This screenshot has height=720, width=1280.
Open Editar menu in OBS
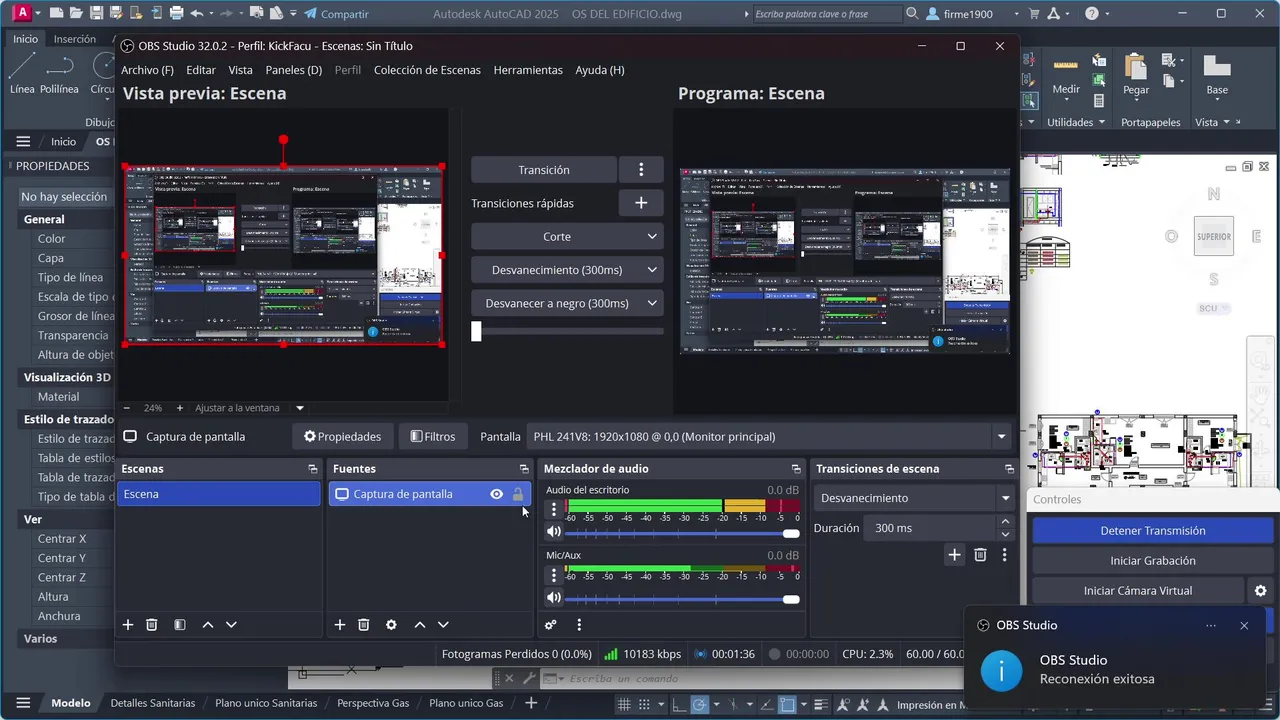coord(201,70)
